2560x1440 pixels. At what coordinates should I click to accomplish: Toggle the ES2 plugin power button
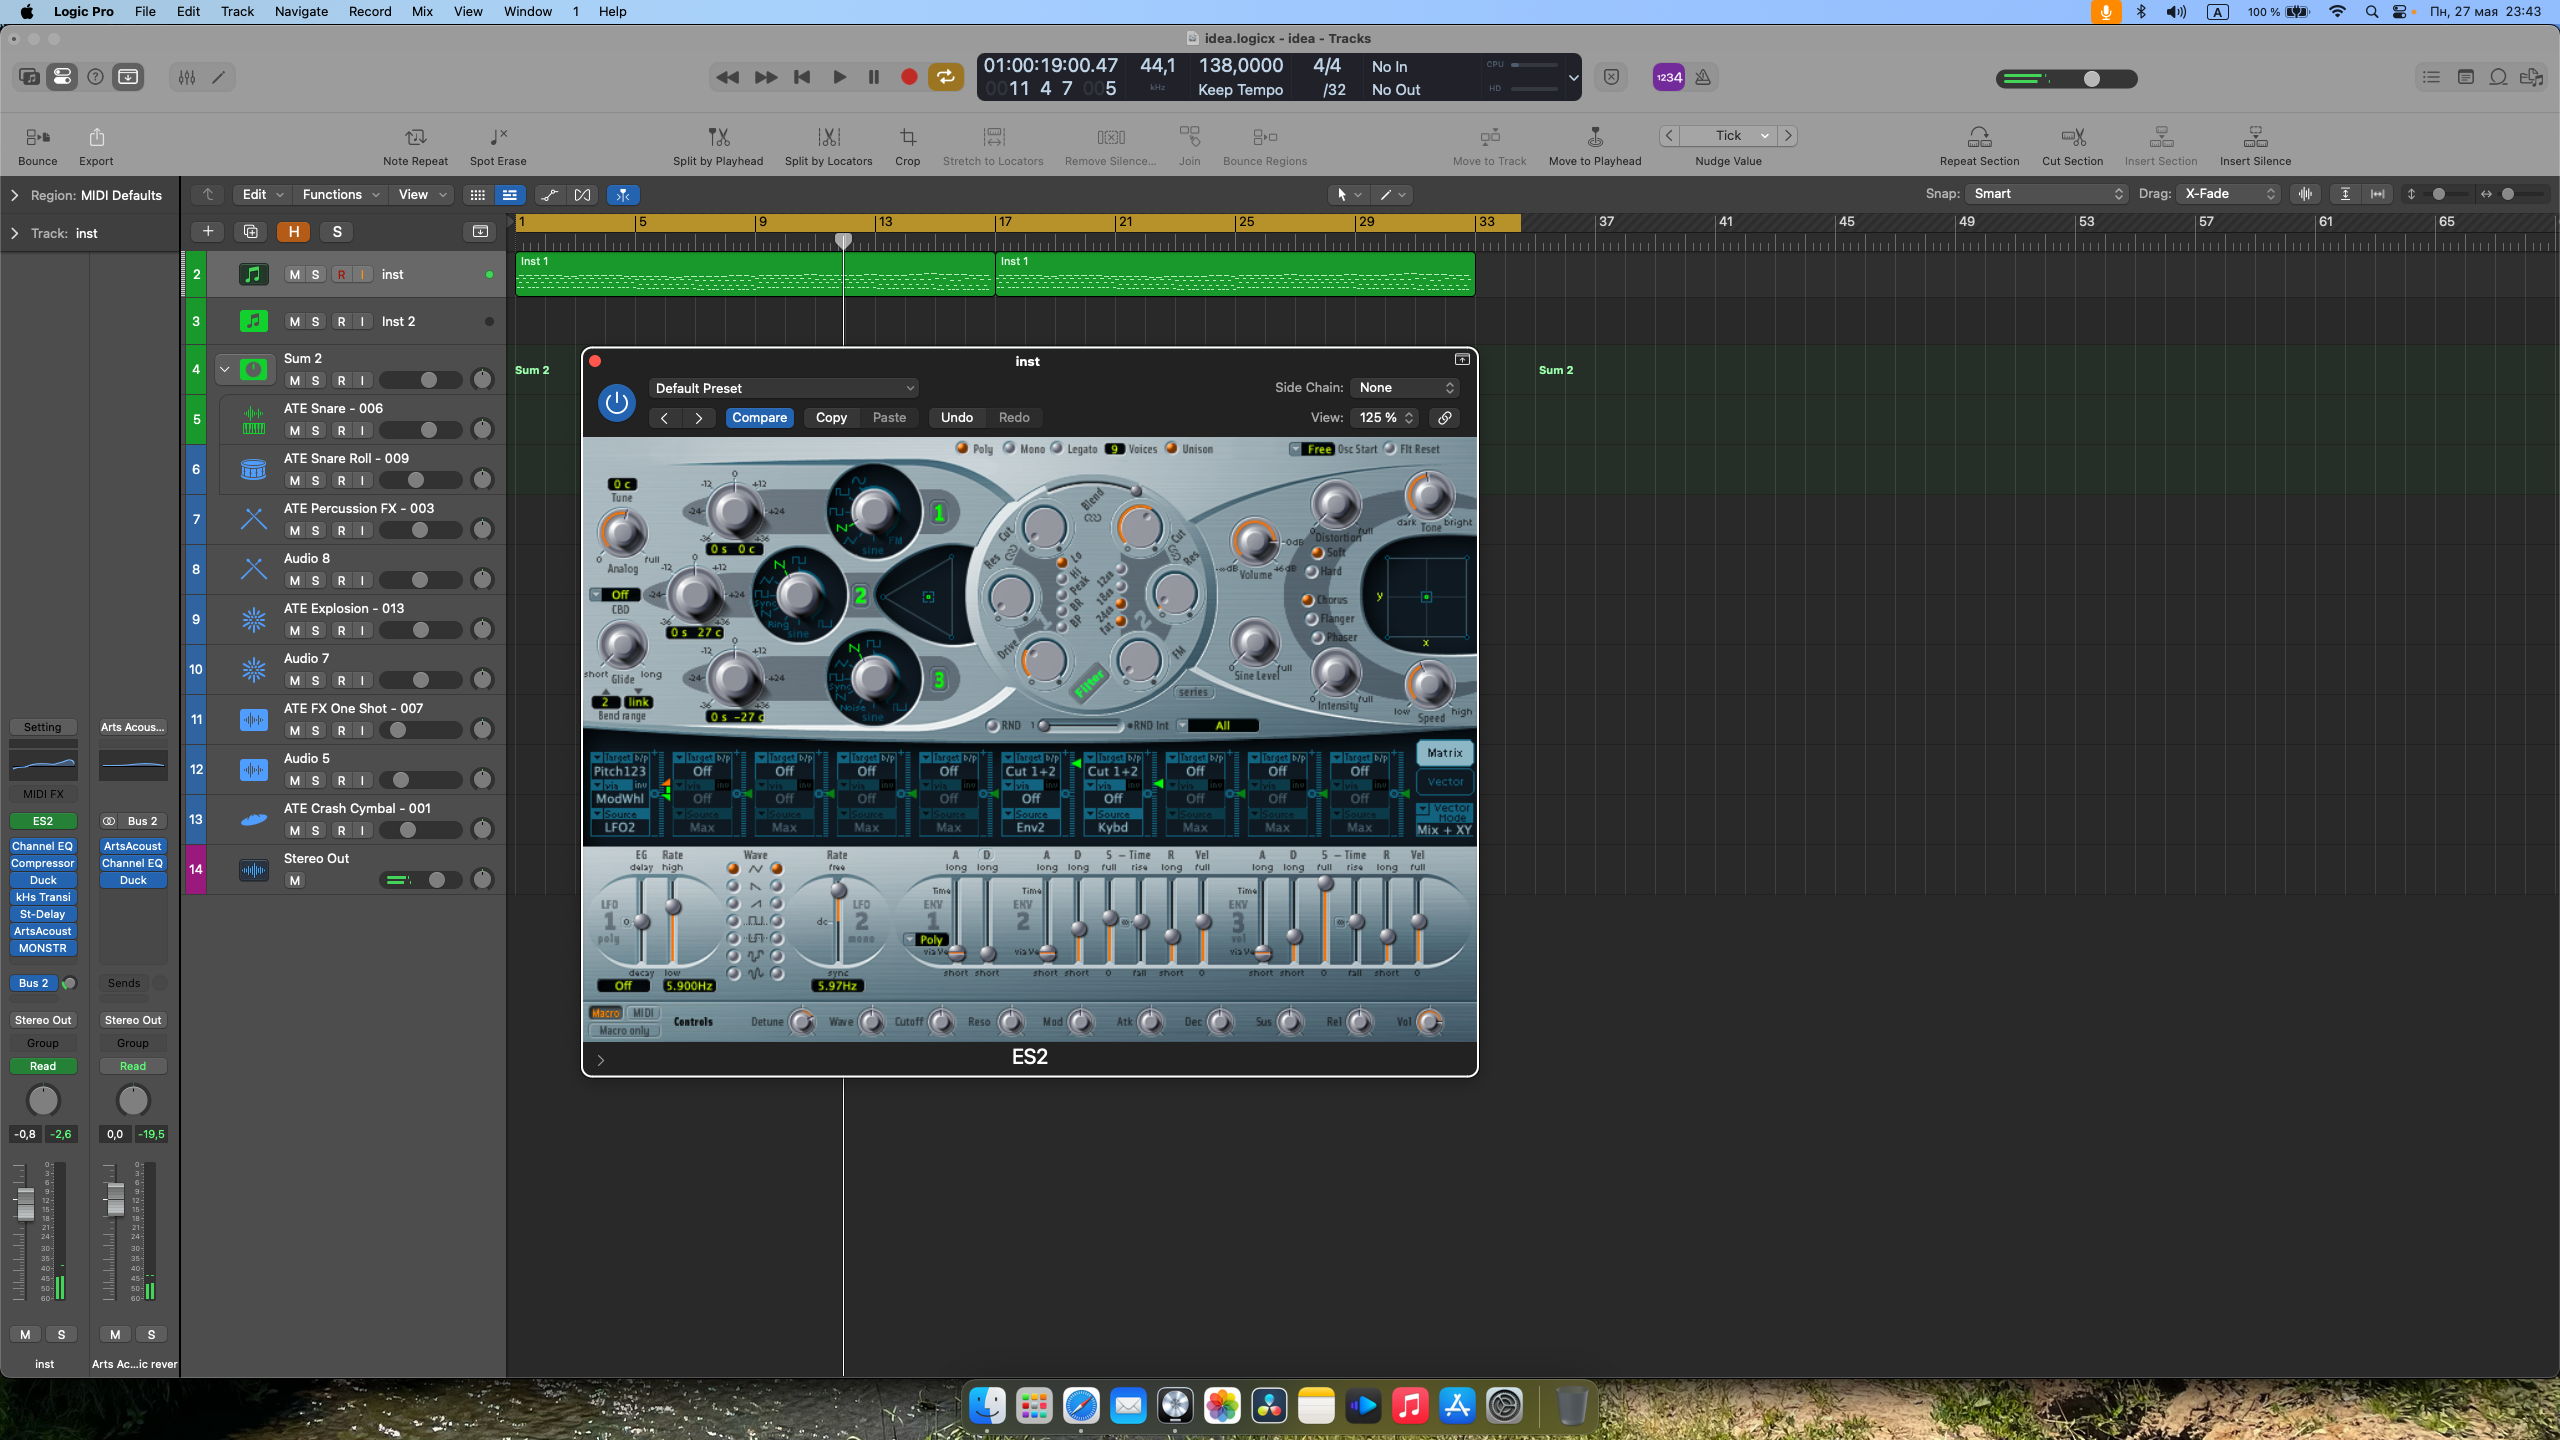[617, 403]
